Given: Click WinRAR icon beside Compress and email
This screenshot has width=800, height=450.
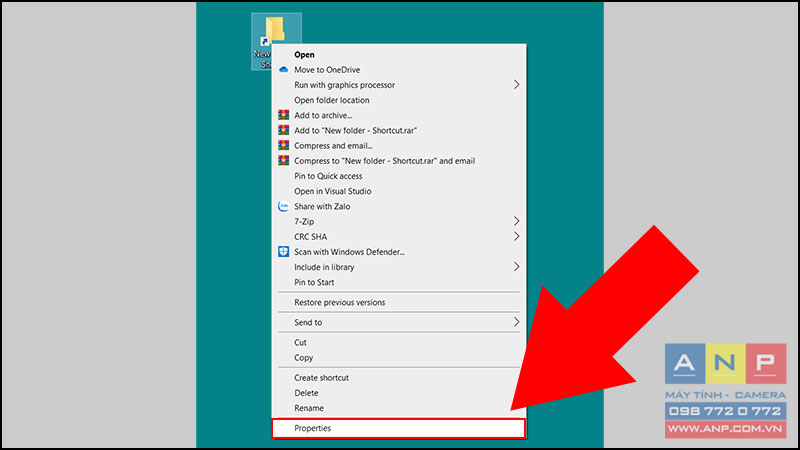Looking at the screenshot, I should (284, 145).
